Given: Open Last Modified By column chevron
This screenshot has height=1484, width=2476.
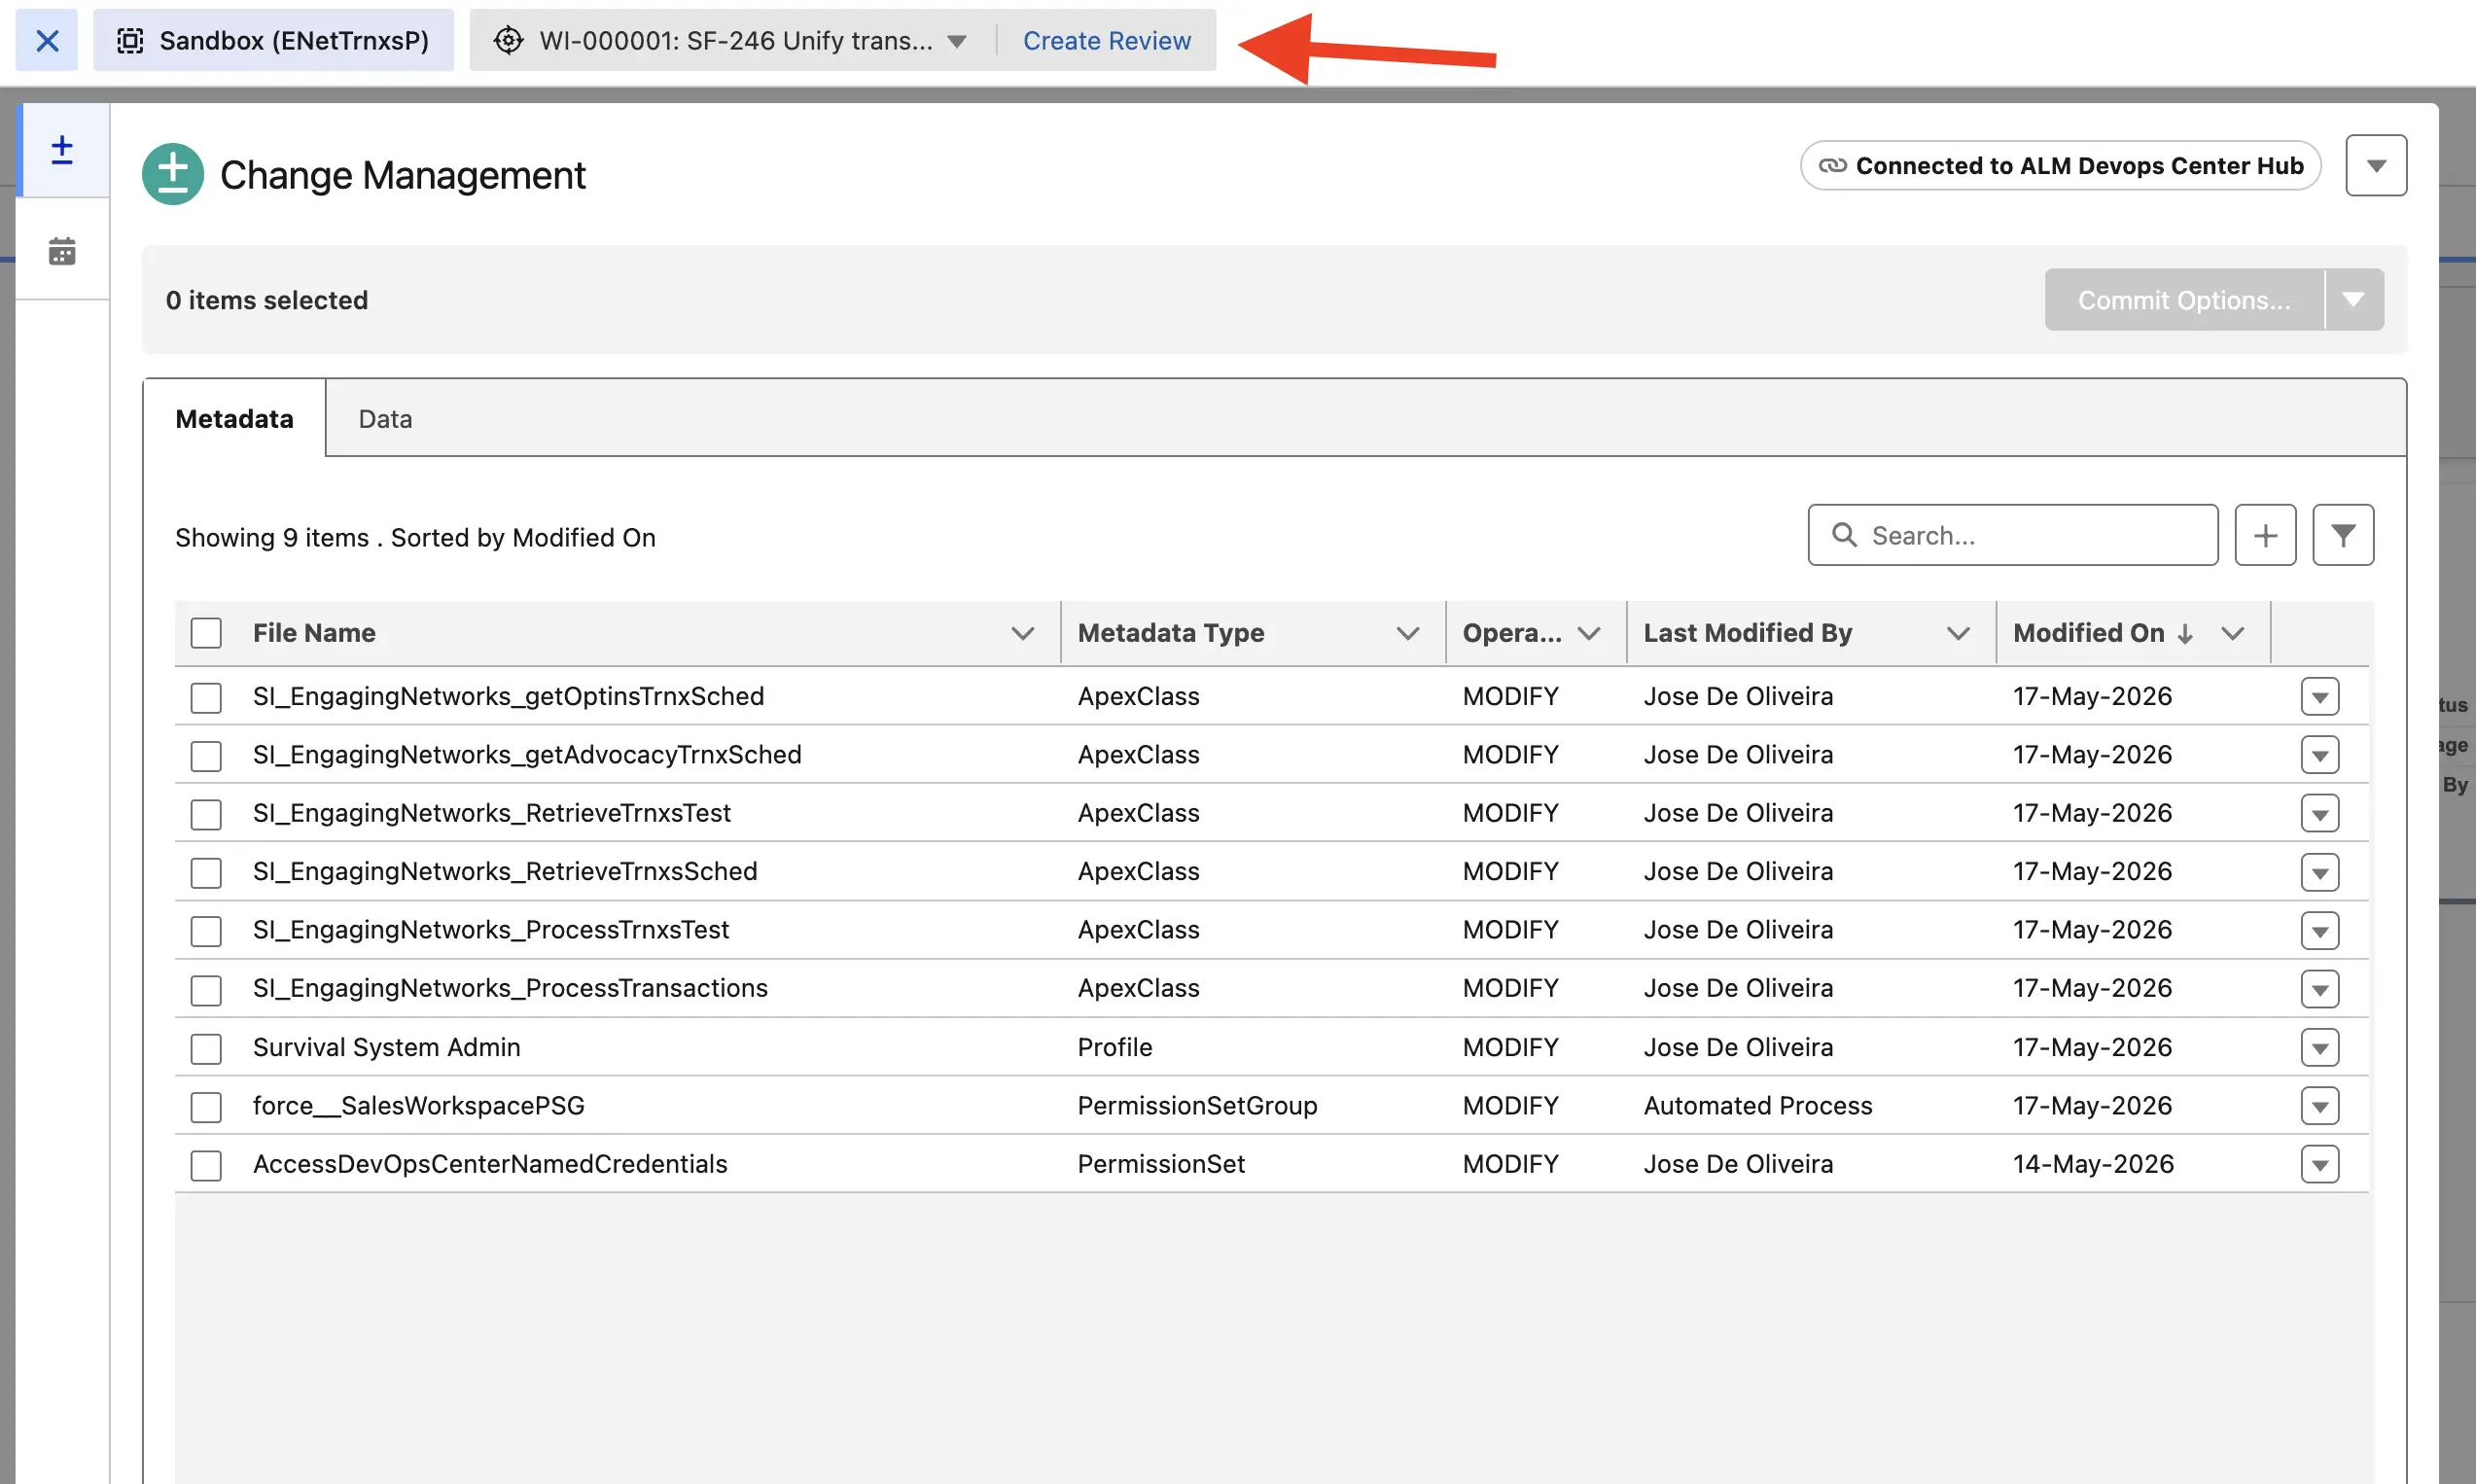Looking at the screenshot, I should coord(1958,633).
